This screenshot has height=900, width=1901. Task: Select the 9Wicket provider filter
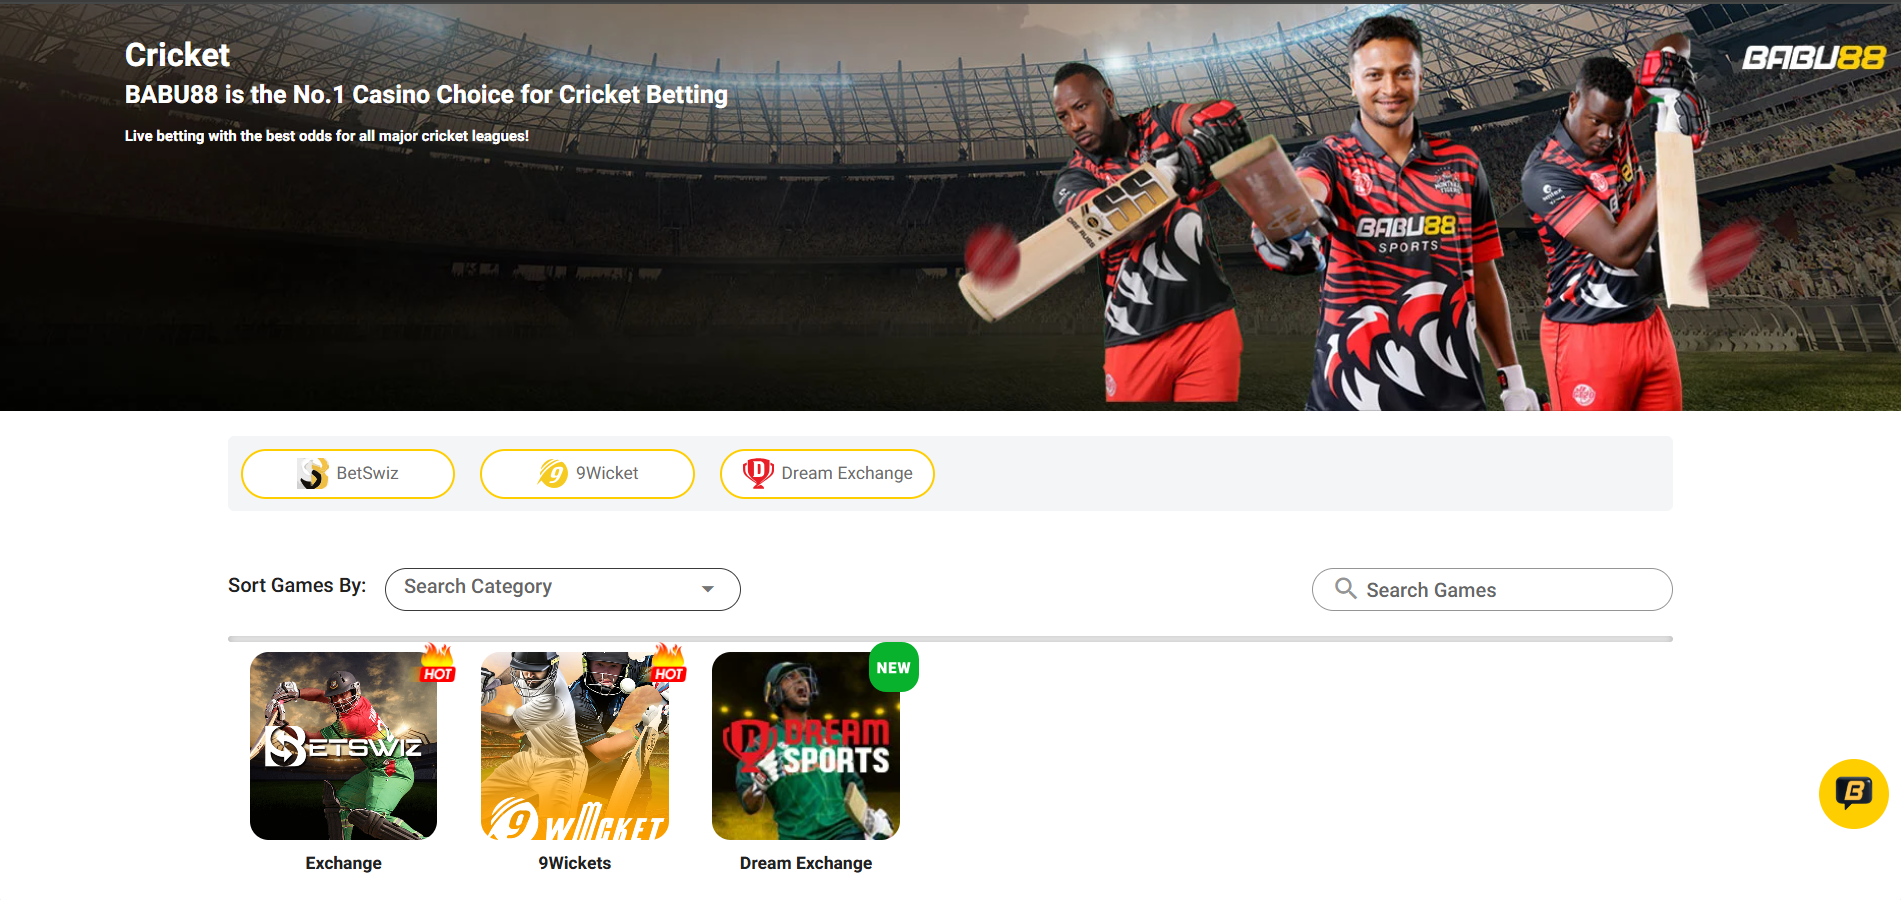(587, 474)
